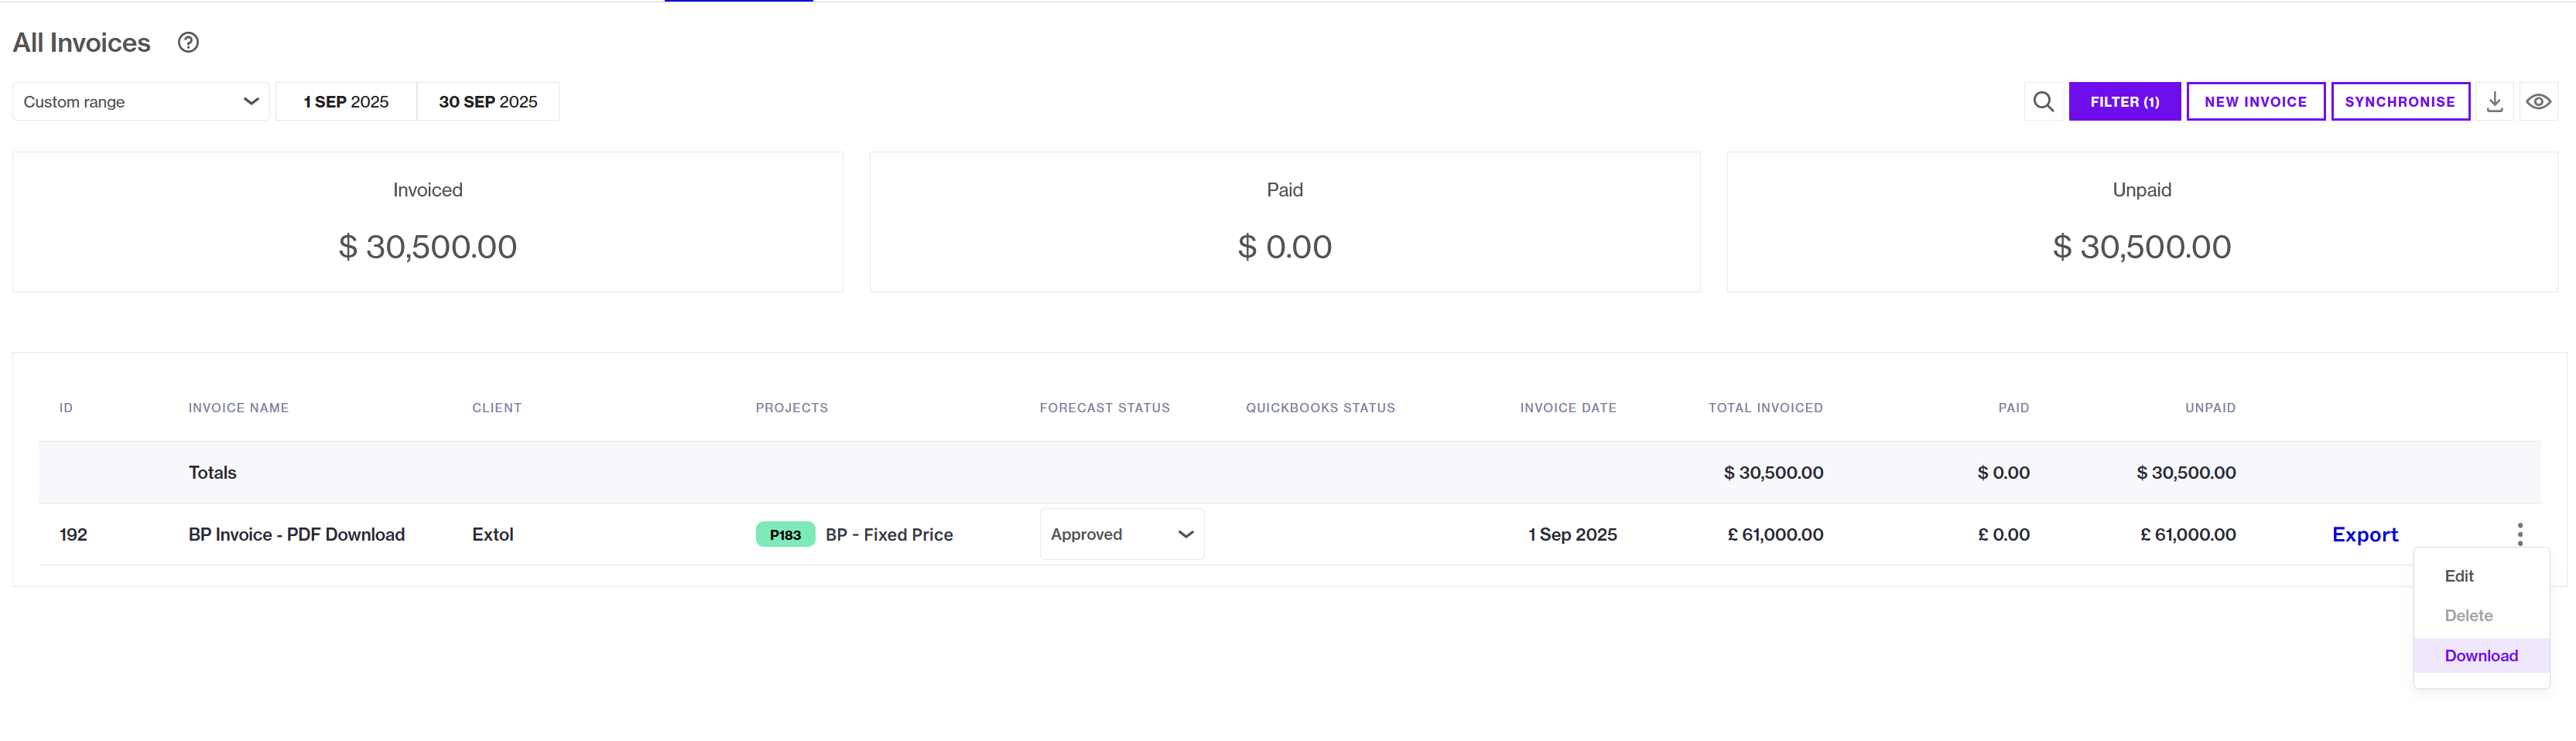Choose Download from the context menu
This screenshot has width=2576, height=741.
pyautogui.click(x=2481, y=656)
